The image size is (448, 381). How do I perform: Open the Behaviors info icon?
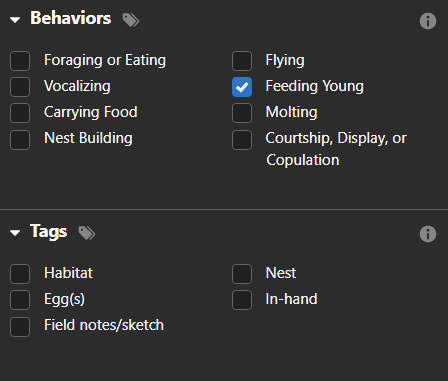428,21
